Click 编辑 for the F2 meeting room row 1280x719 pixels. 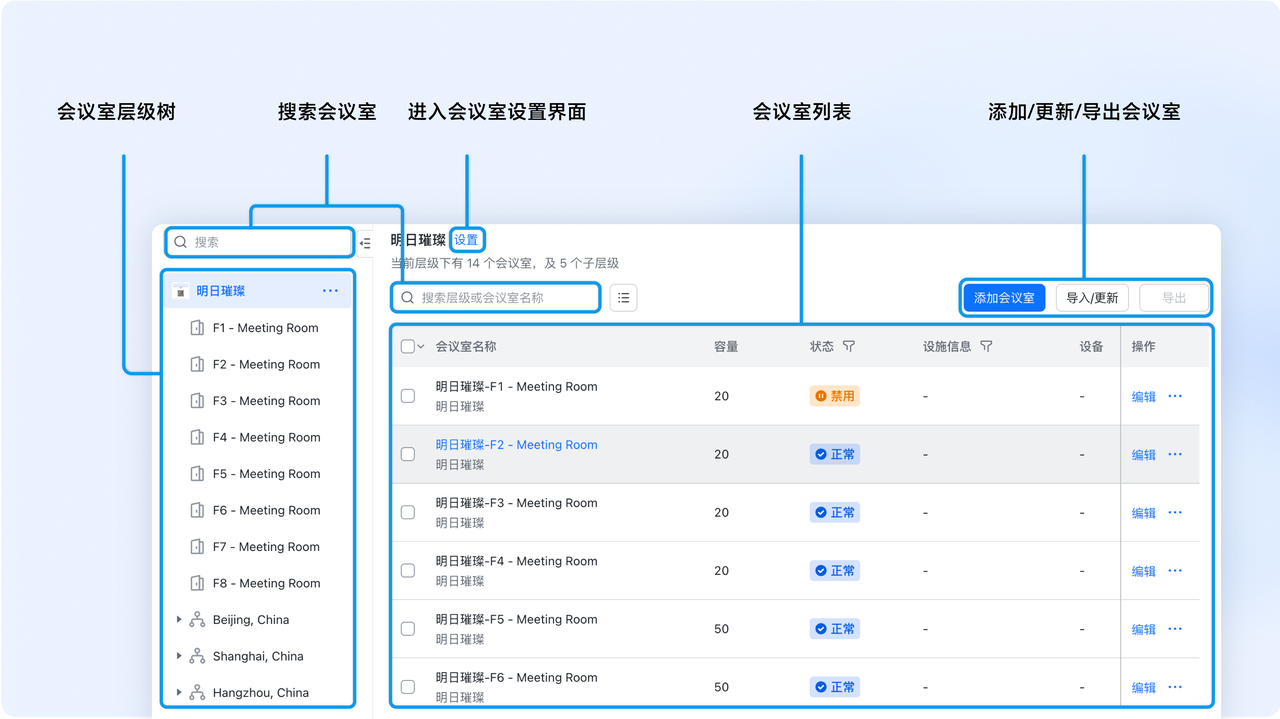pos(1144,455)
